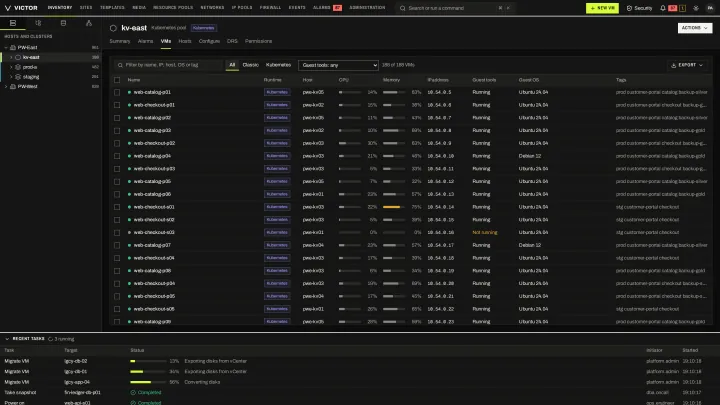
Task: Open the storage sidebar view icon
Action: click(63, 23)
